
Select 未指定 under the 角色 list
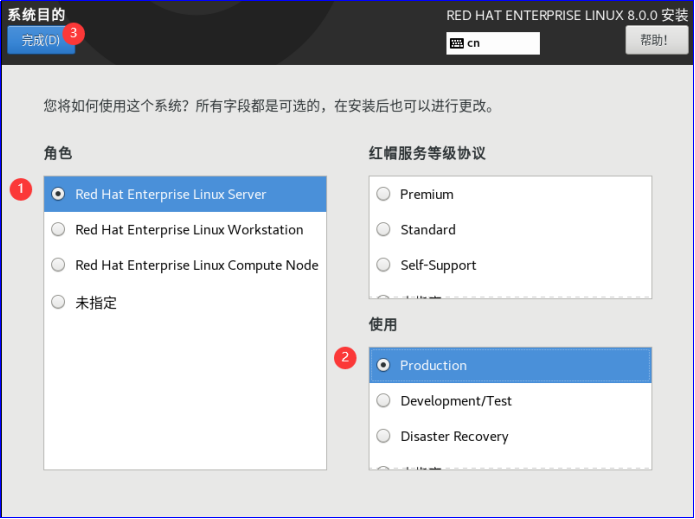pyautogui.click(x=96, y=302)
